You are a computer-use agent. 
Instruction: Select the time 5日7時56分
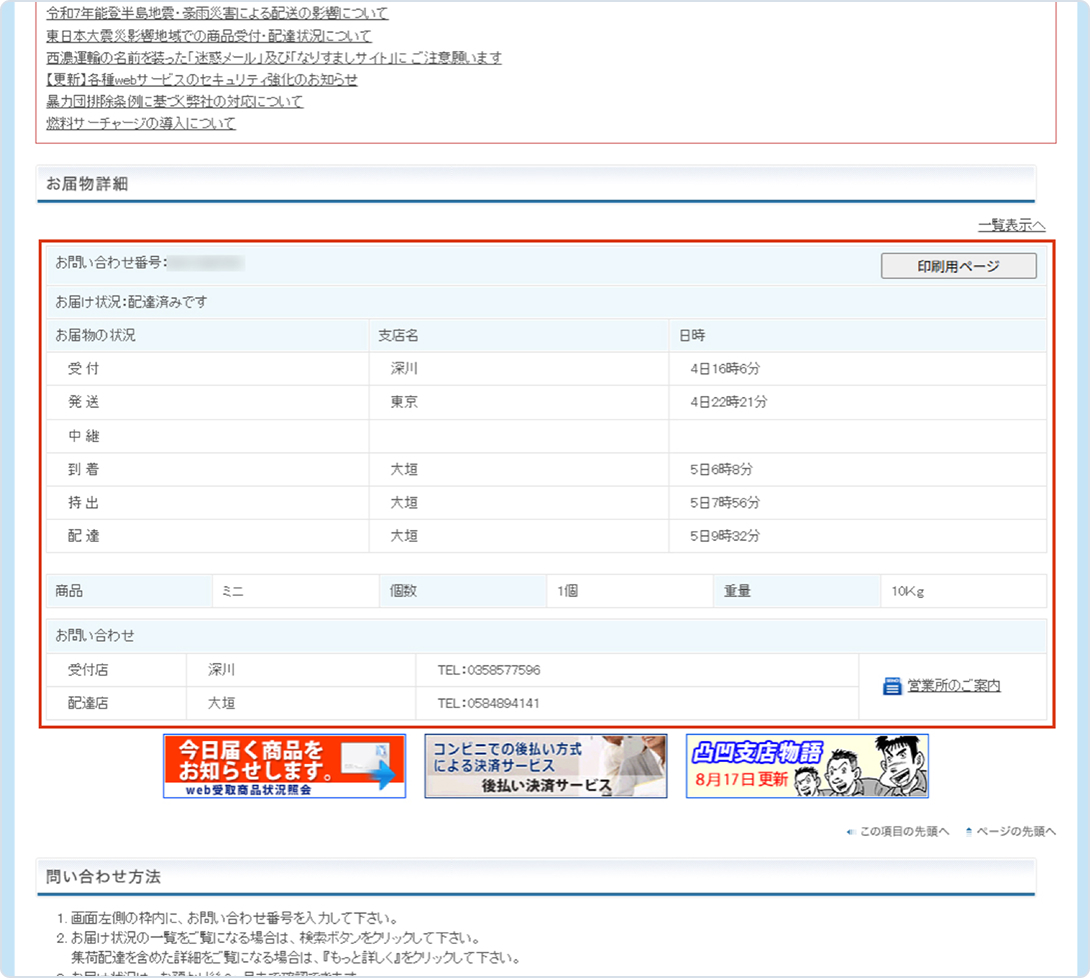[x=725, y=503]
